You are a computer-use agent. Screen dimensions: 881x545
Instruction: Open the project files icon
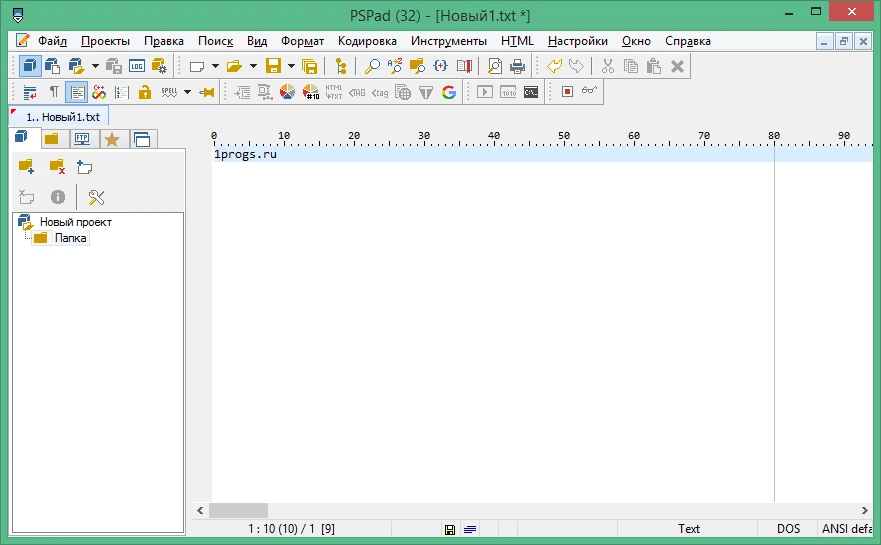pos(76,66)
